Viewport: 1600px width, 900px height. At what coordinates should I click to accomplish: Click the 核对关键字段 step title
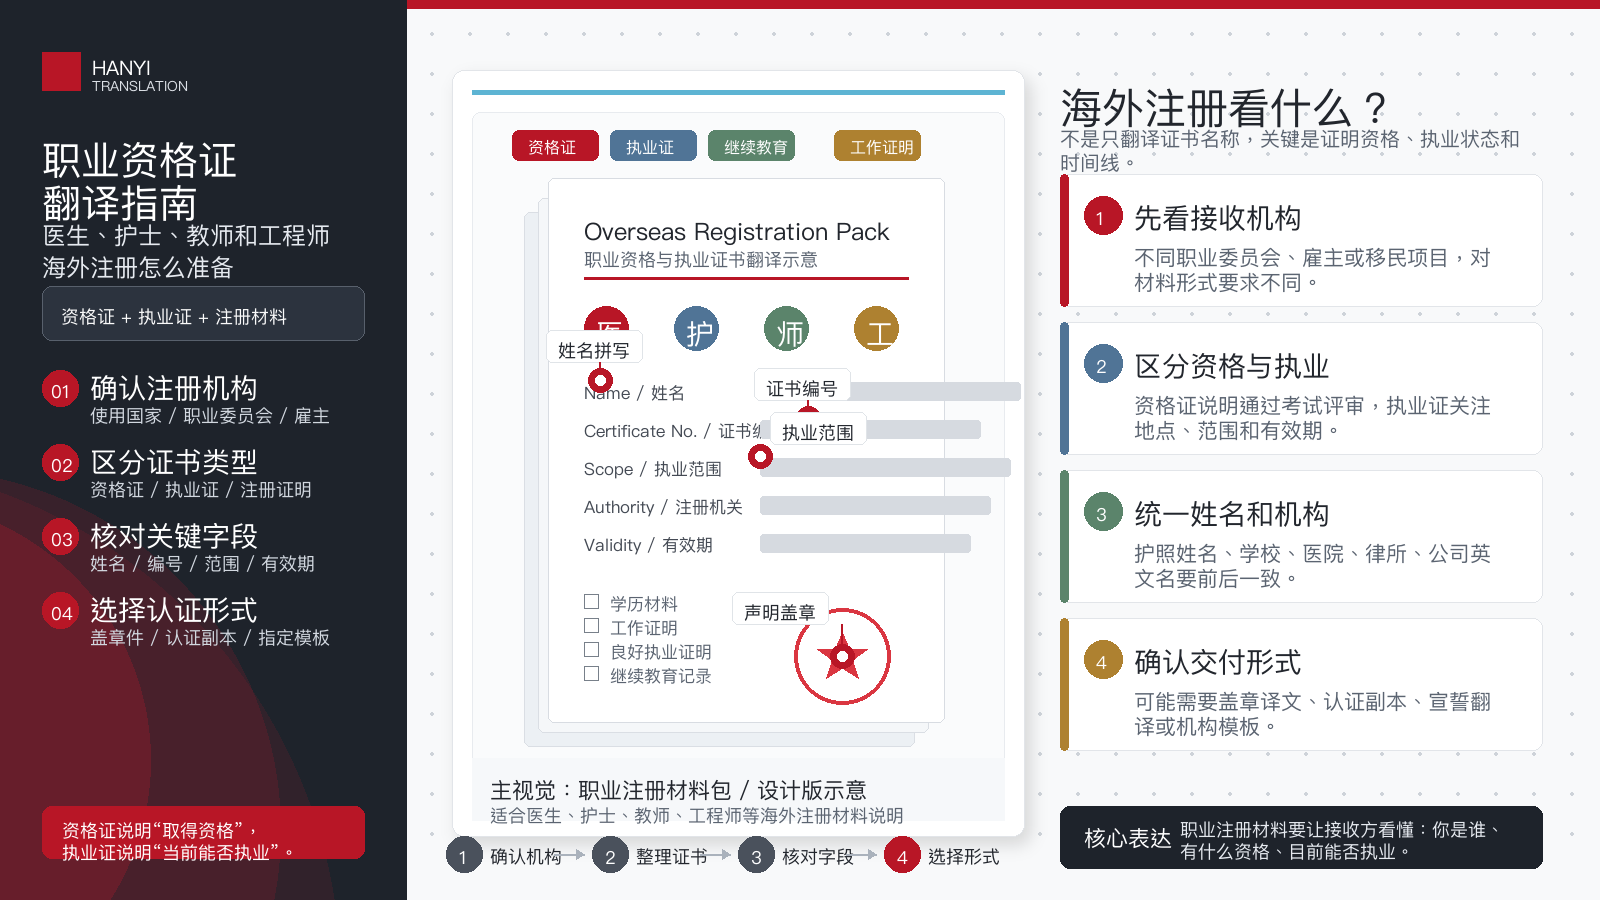click(174, 536)
